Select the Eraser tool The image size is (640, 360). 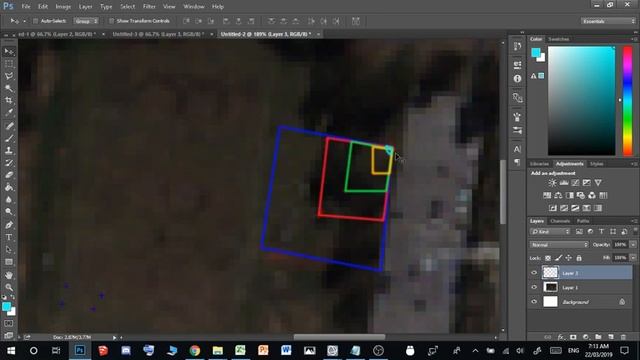click(x=9, y=175)
